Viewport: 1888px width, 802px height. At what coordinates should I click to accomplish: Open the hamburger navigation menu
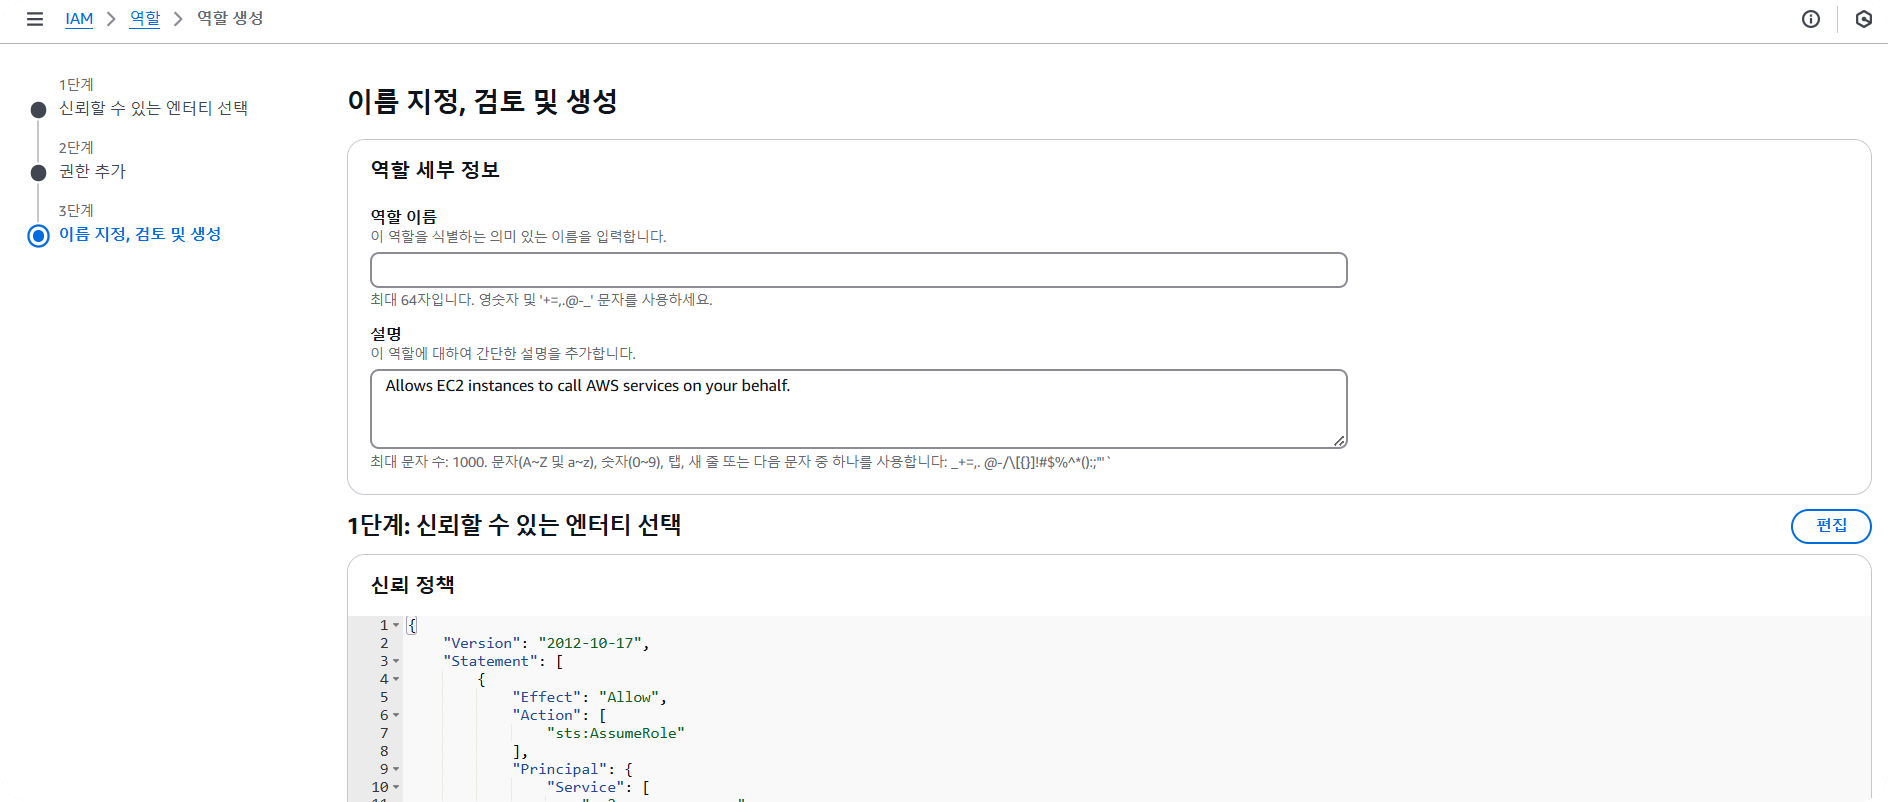pos(35,19)
